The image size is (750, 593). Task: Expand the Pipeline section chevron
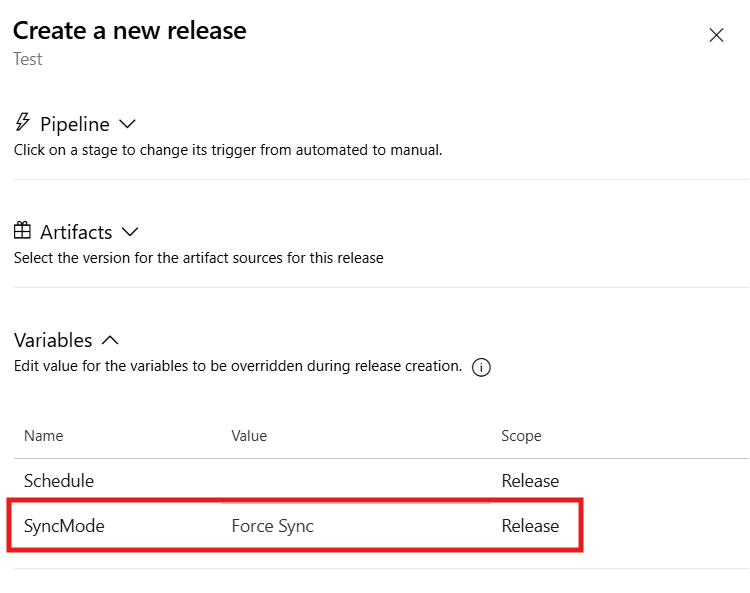coord(127,124)
